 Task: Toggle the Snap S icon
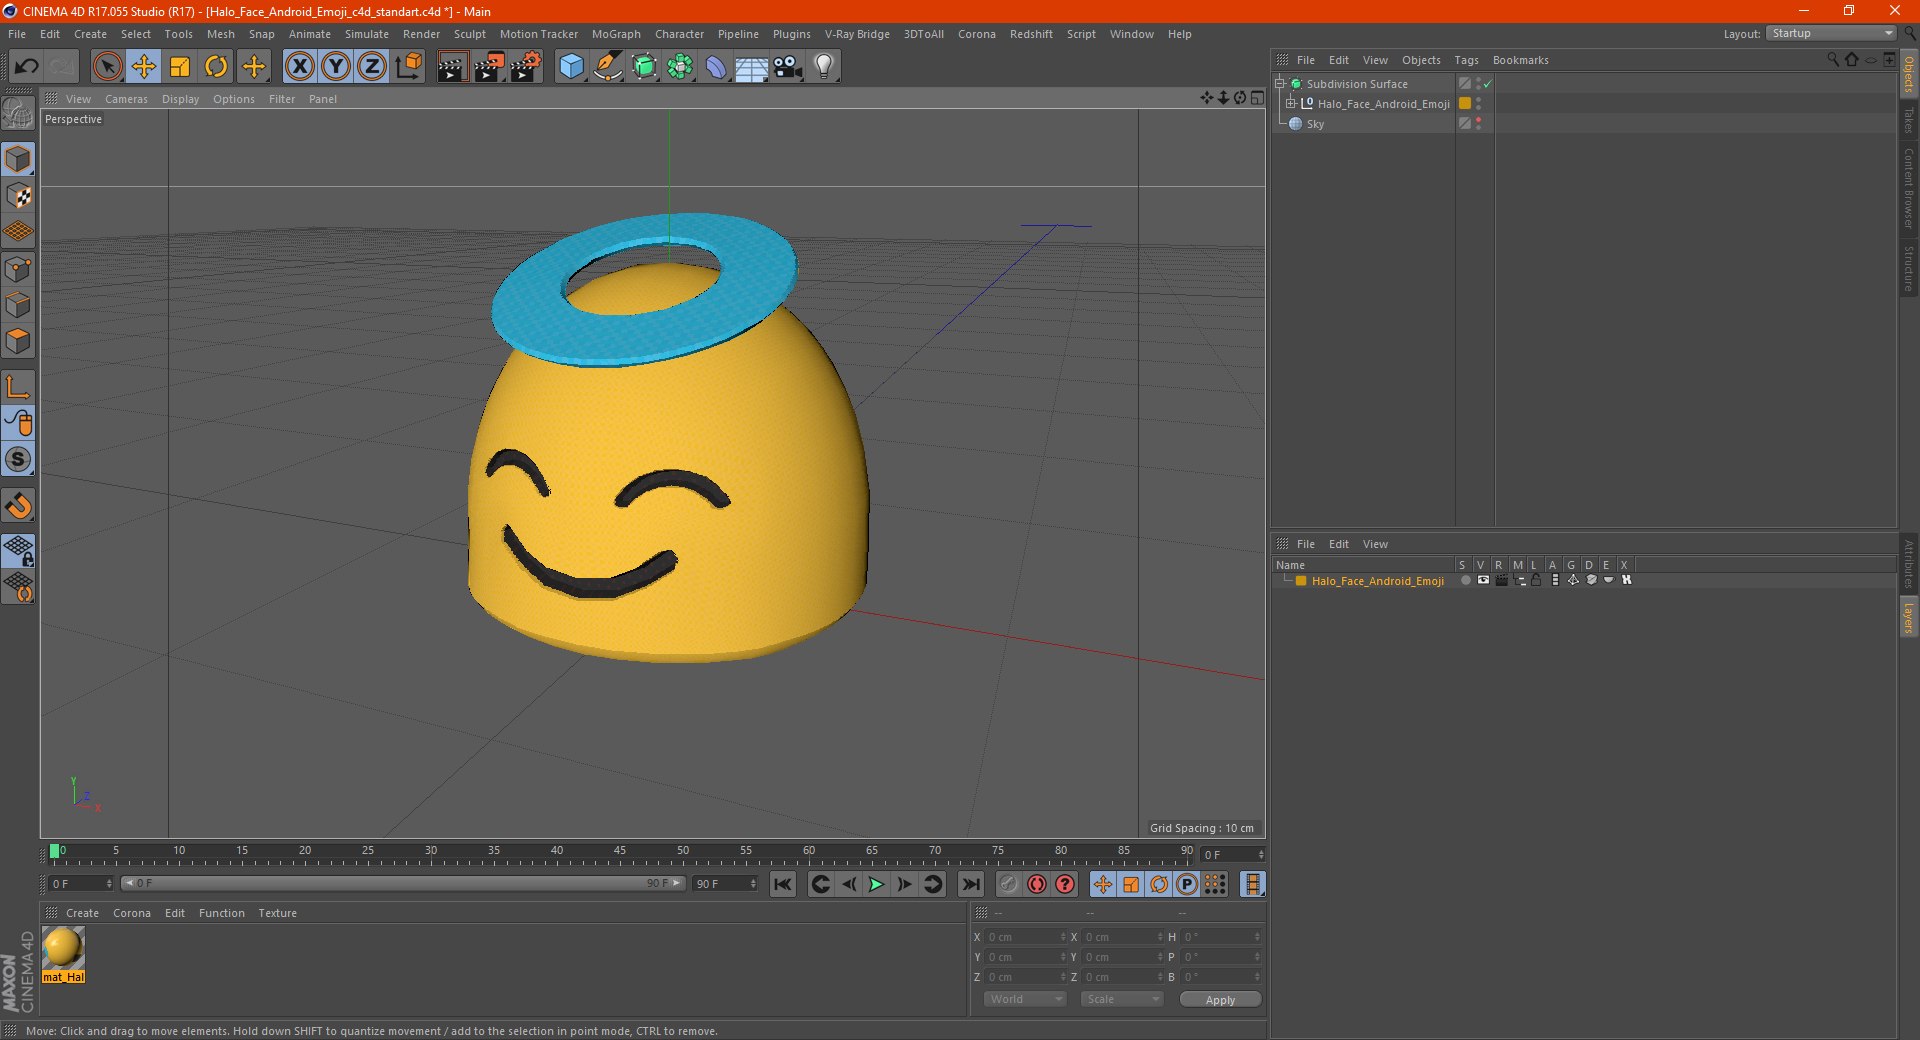coord(18,459)
